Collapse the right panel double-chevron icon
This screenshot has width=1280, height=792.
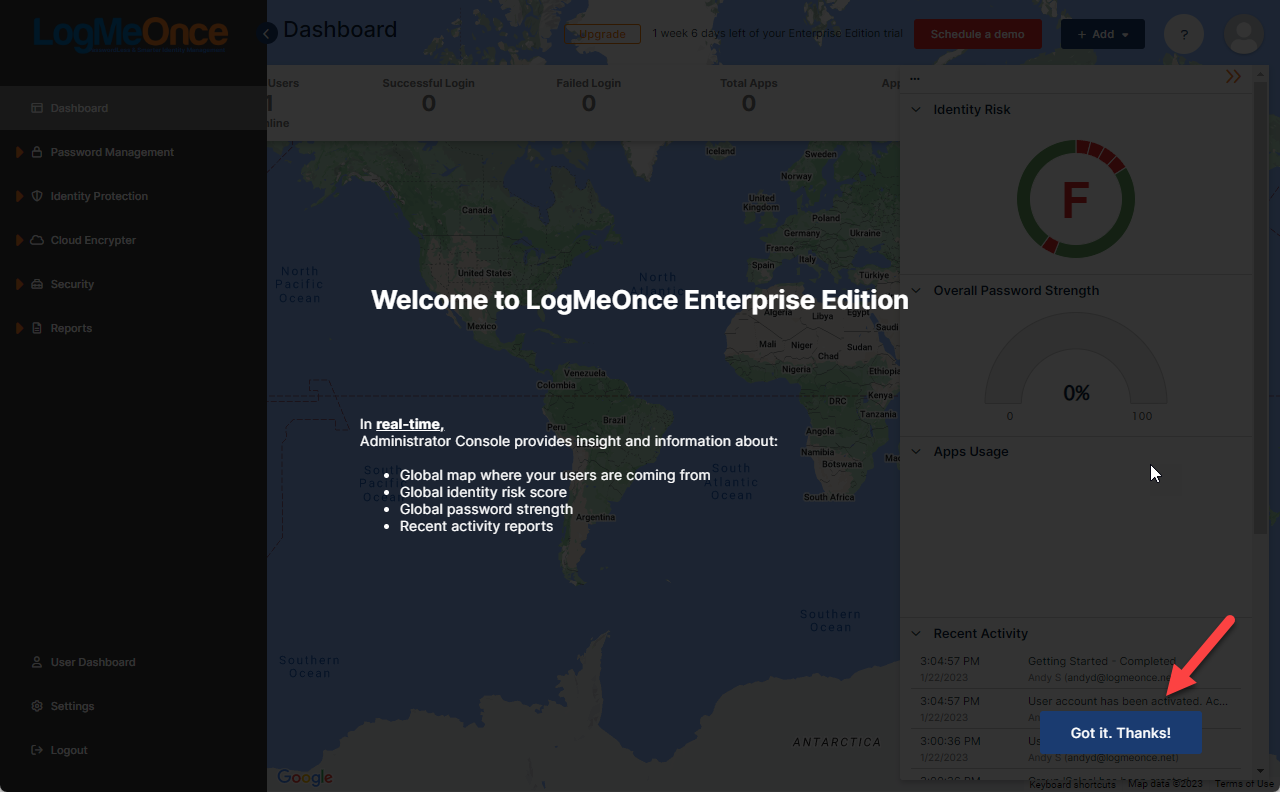pyautogui.click(x=1233, y=77)
